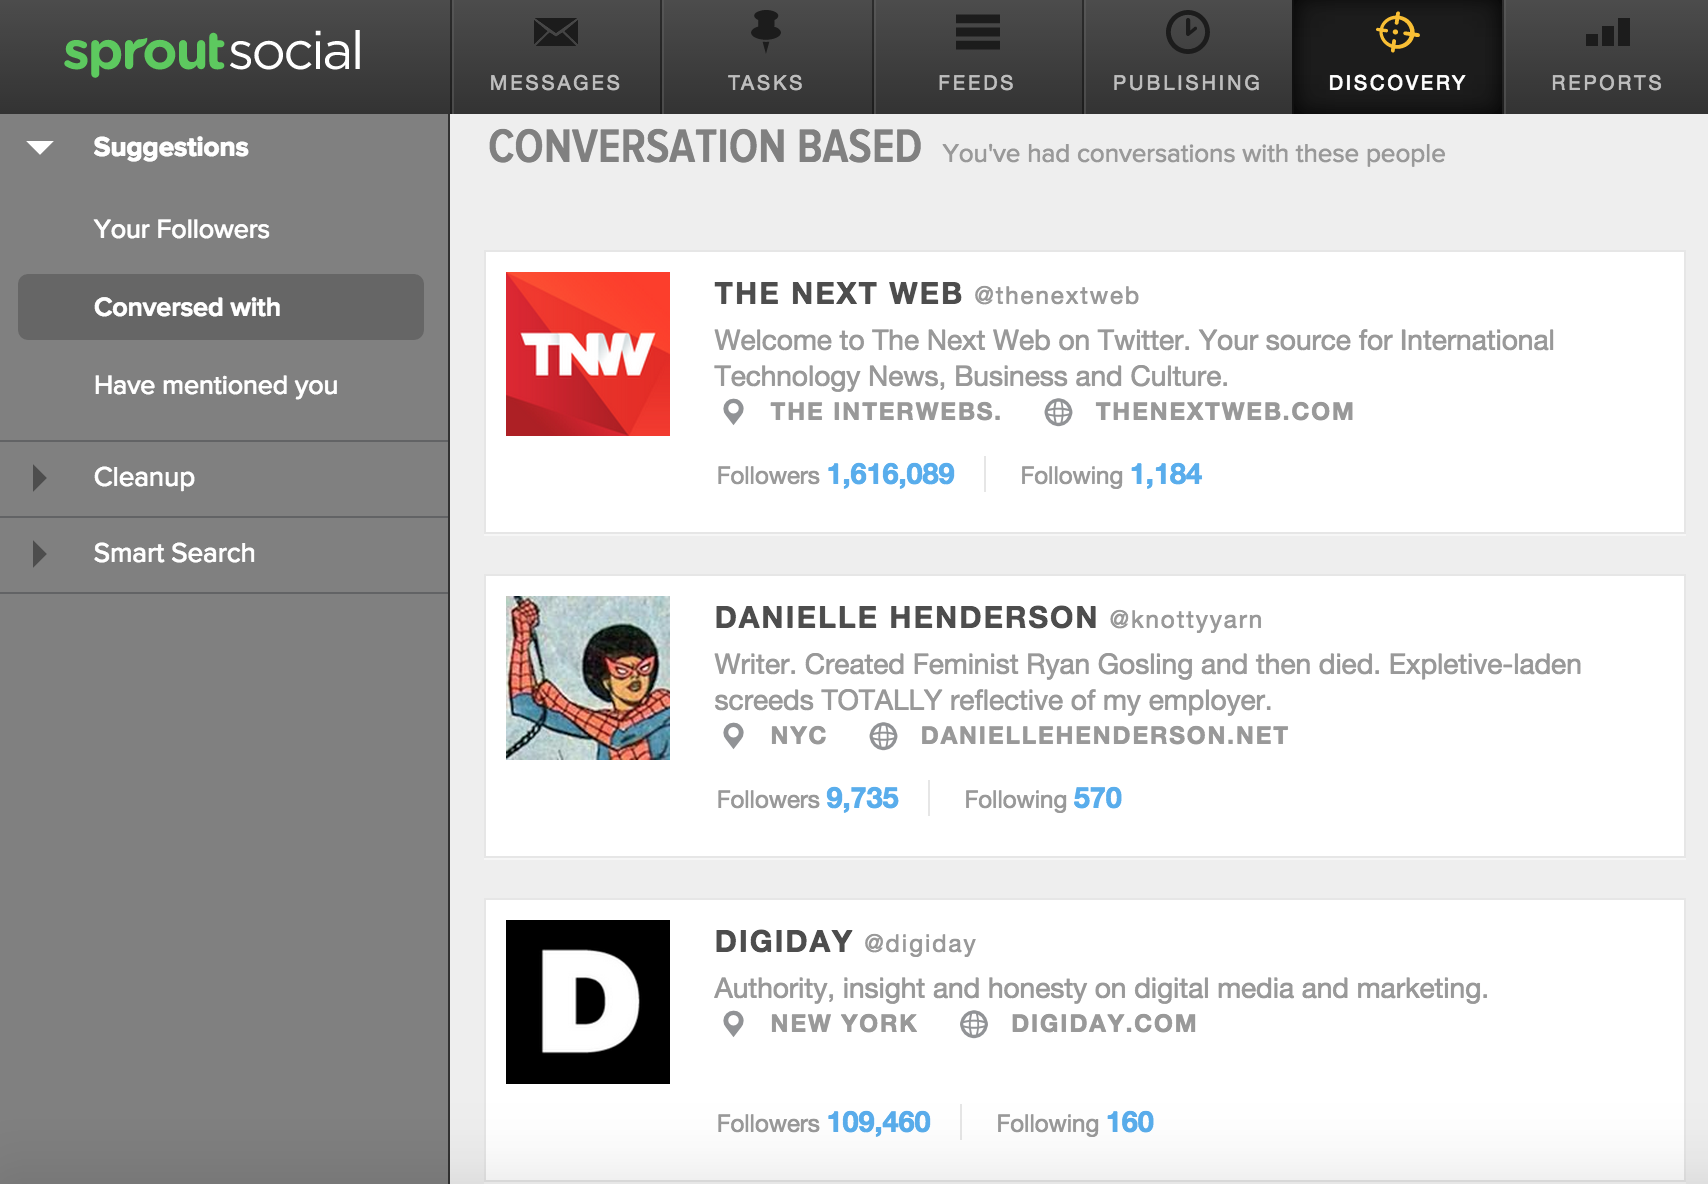Open the DANIELLEHENDERSON.NET website link

1105,736
